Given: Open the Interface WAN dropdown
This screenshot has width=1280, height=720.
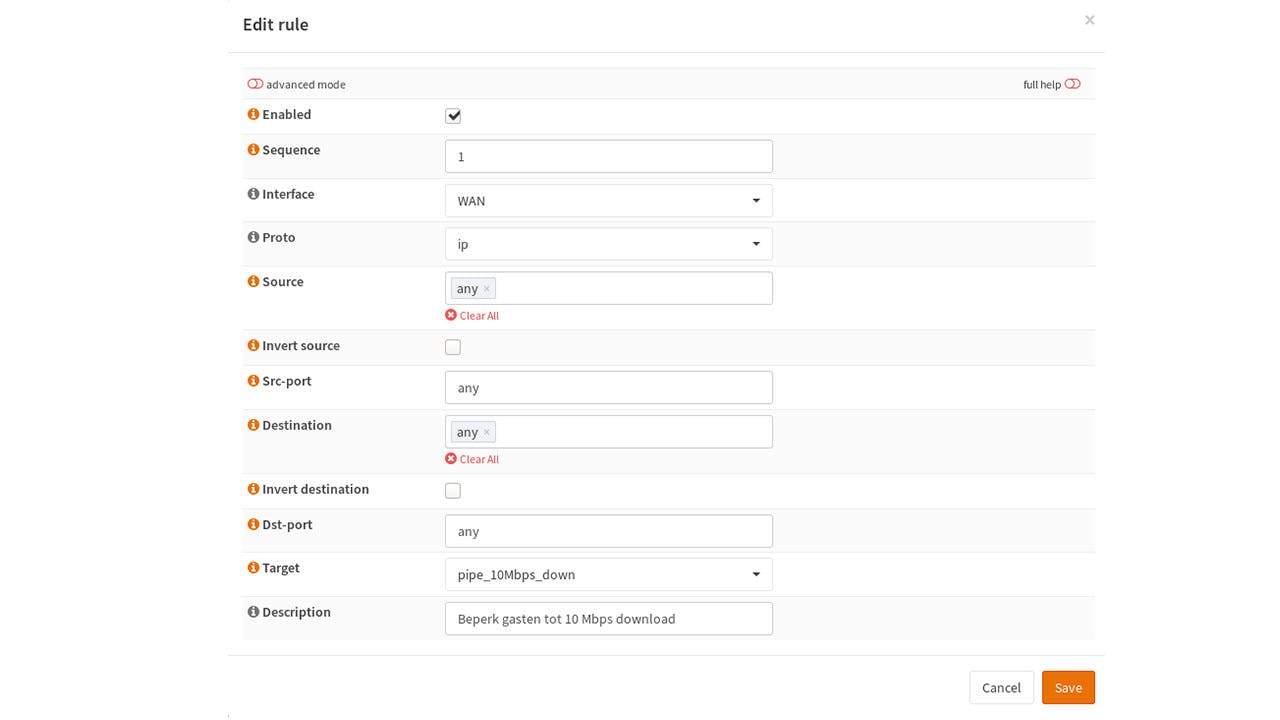Looking at the screenshot, I should (x=608, y=201).
